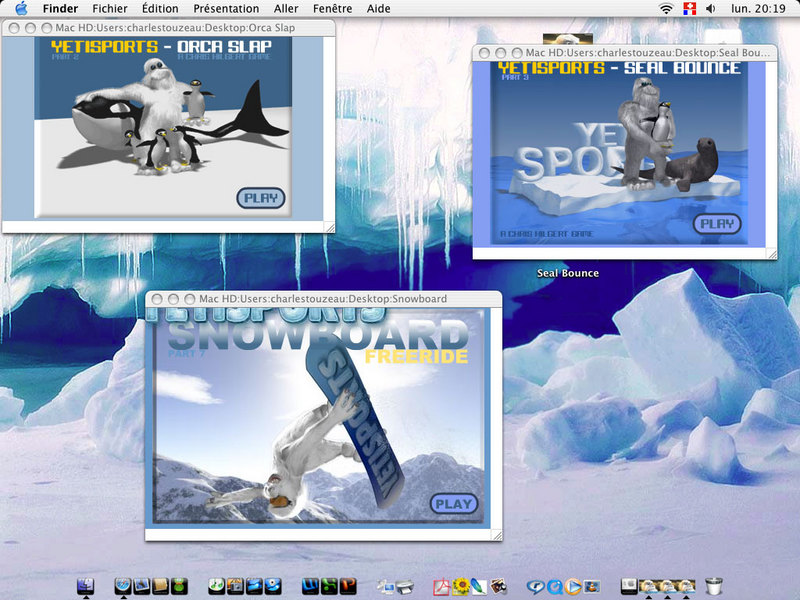Click the Snowboard window title bar
This screenshot has height=600, width=800.
pyautogui.click(x=323, y=299)
